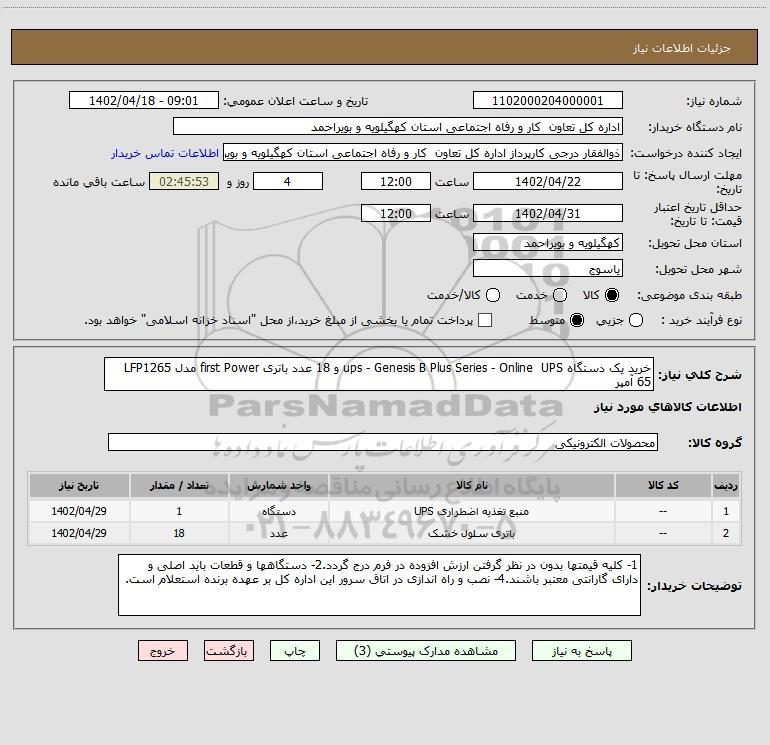Click the نام کالا column header

click(x=471, y=485)
